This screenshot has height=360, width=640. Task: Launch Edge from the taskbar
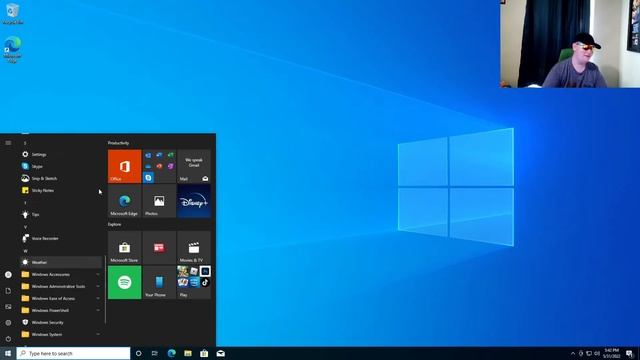click(171, 353)
